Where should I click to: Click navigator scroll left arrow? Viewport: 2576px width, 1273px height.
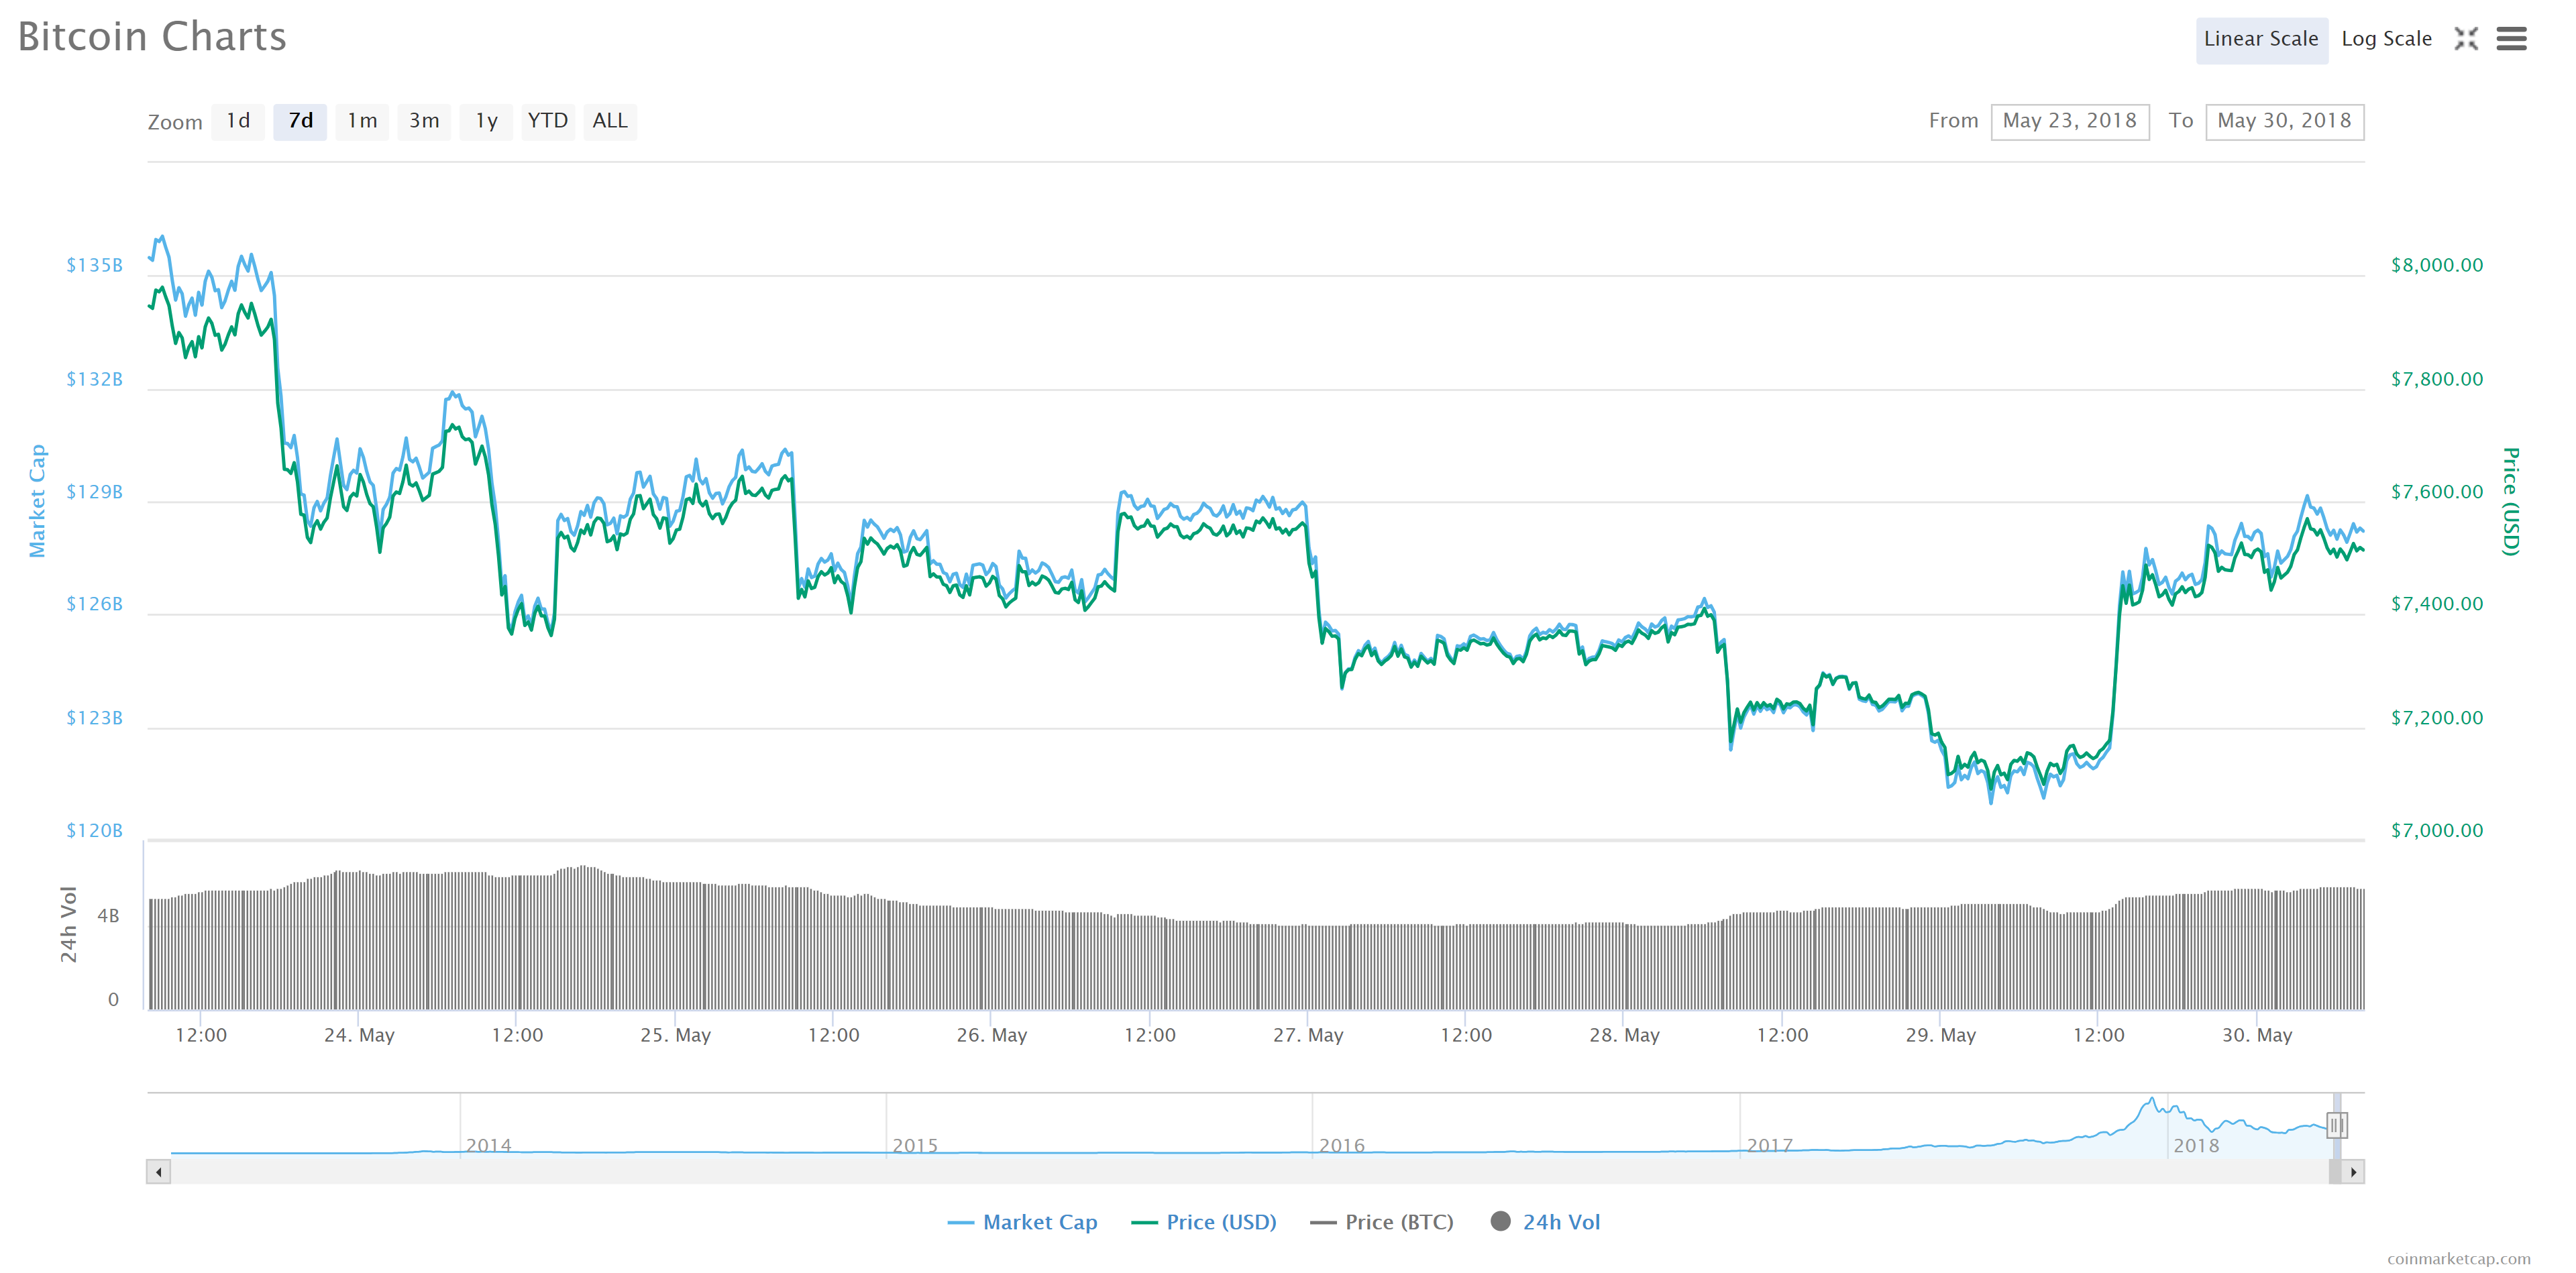pyautogui.click(x=158, y=1172)
